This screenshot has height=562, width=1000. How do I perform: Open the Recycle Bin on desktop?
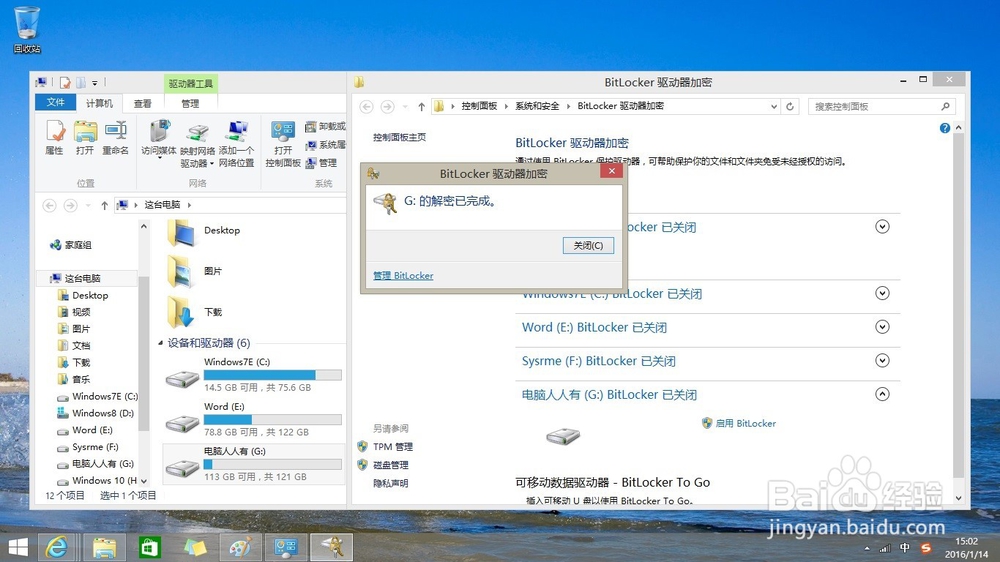point(27,29)
